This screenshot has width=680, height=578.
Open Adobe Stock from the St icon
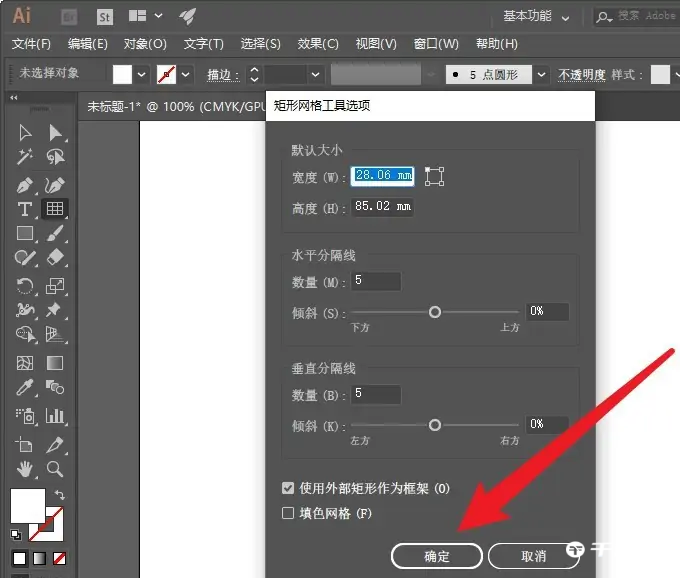105,17
